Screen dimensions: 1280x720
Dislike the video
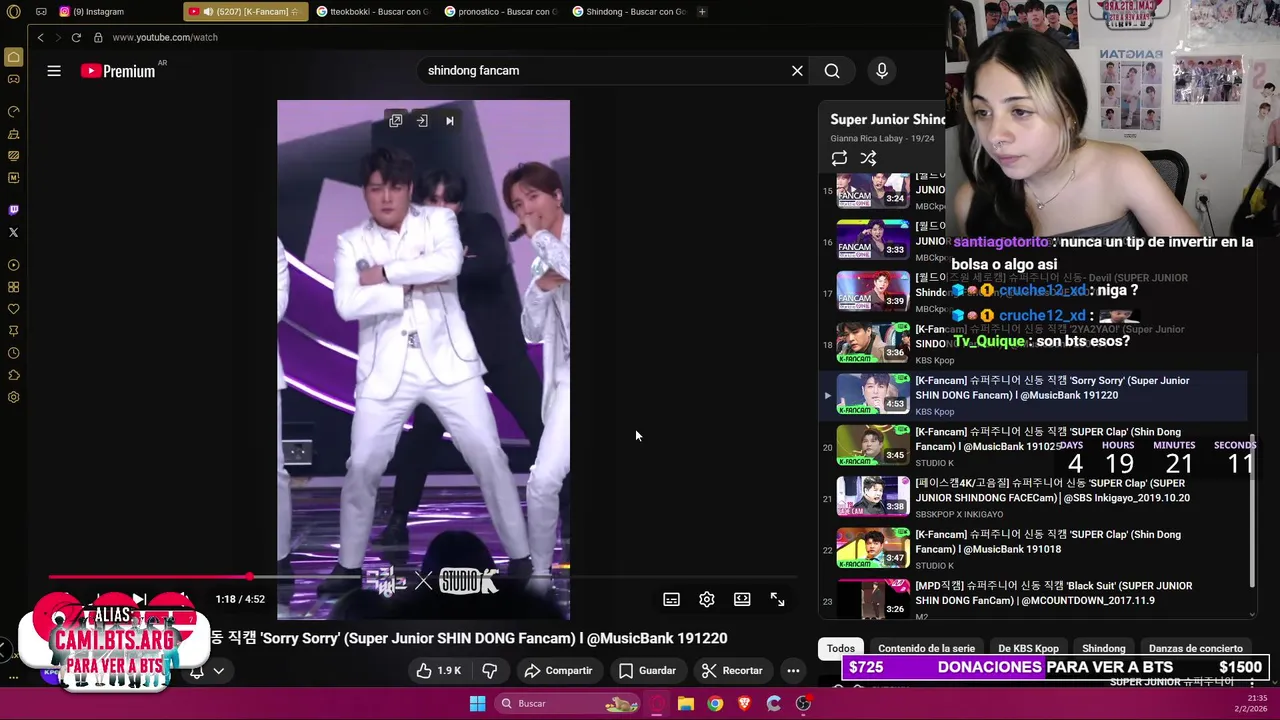click(x=490, y=670)
